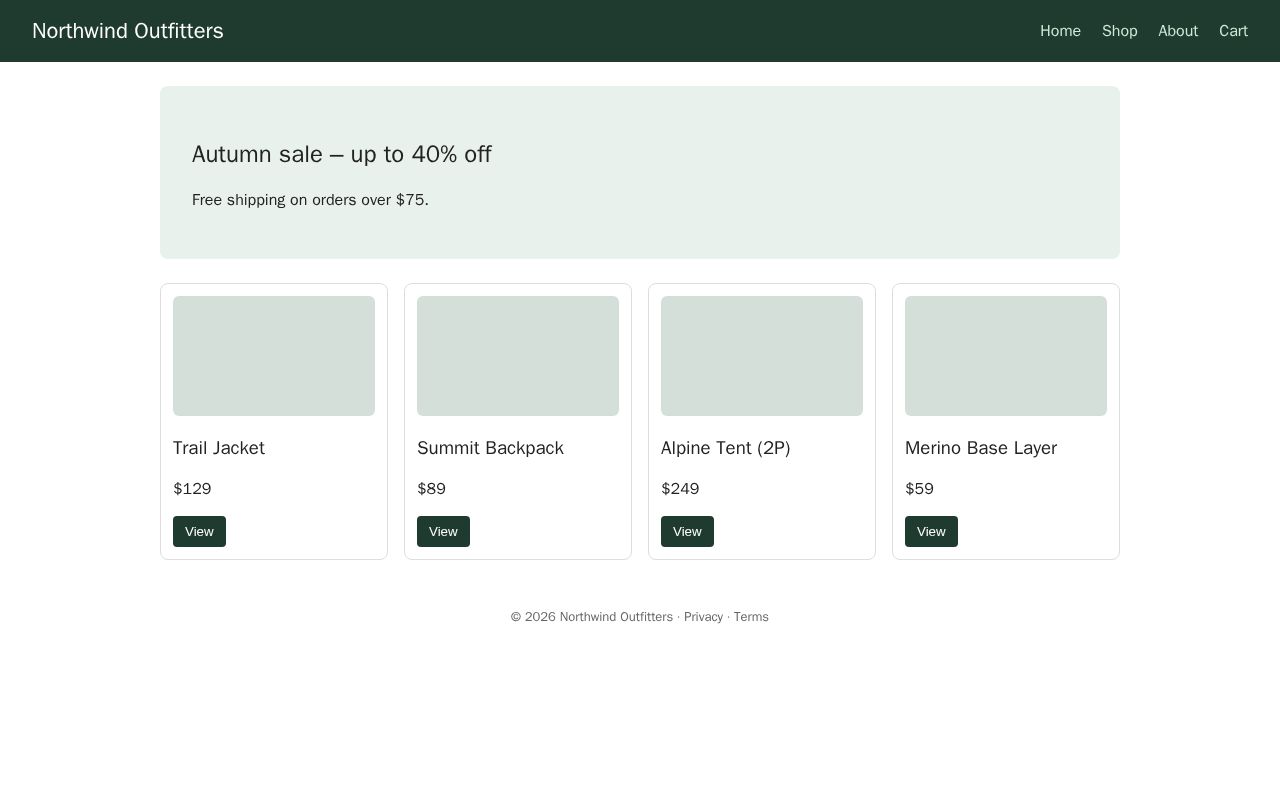Open the Terms link in the footer
This screenshot has width=1280, height=800.
pos(751,617)
